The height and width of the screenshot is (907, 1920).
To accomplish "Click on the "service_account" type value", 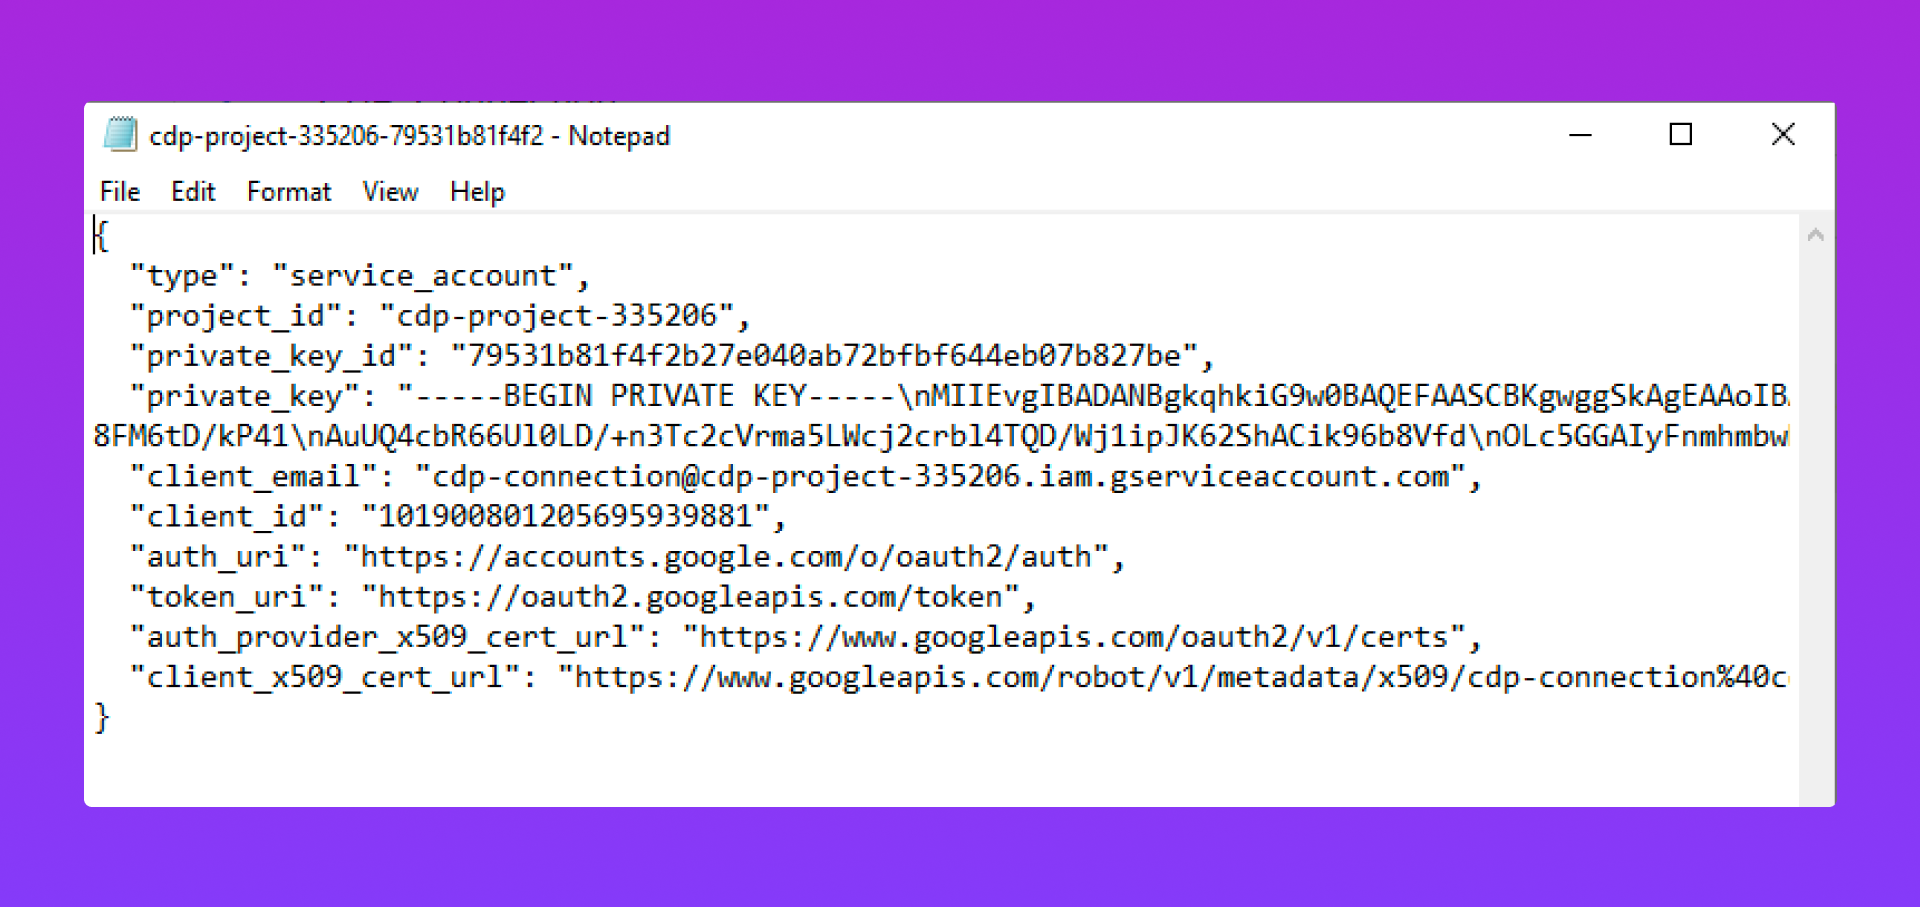I will pyautogui.click(x=423, y=276).
